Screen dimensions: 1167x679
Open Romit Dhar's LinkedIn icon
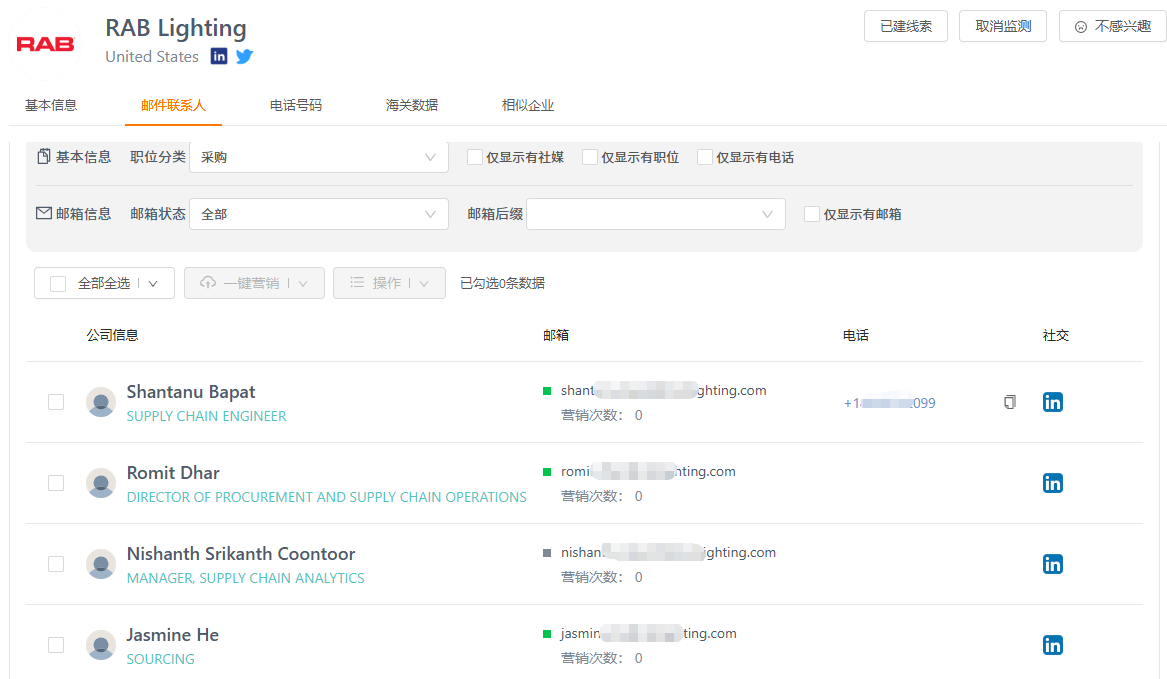point(1052,483)
